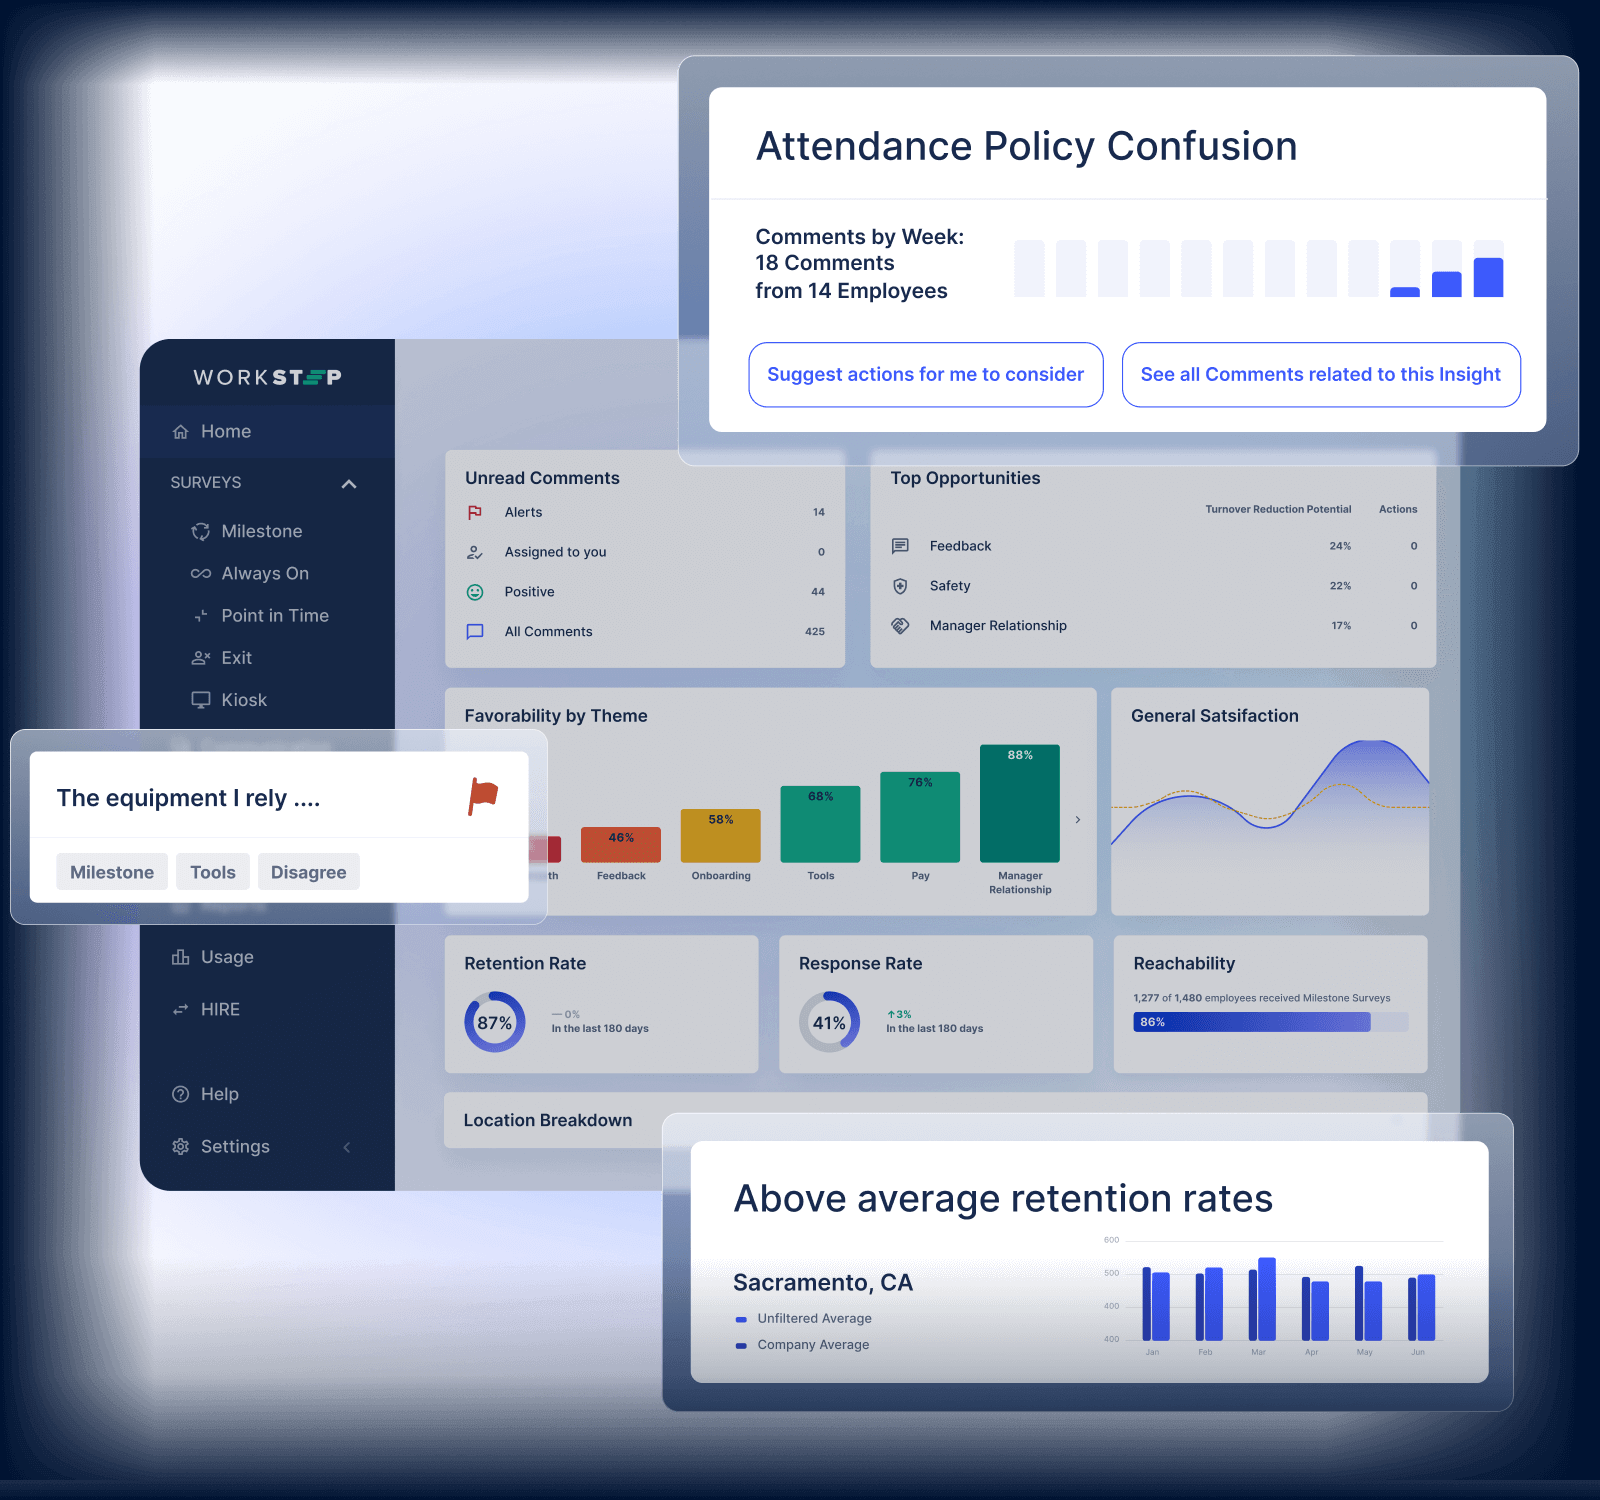Screen dimensions: 1600x1500
Task: Click the Reachability 86% progress bar
Action: coord(1252,1022)
